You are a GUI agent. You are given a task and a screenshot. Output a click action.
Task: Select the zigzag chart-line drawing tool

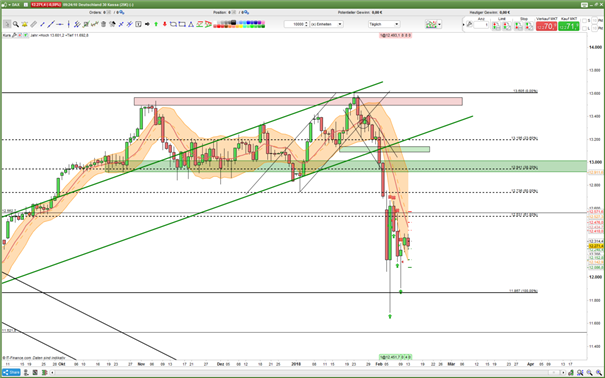[x=95, y=24]
